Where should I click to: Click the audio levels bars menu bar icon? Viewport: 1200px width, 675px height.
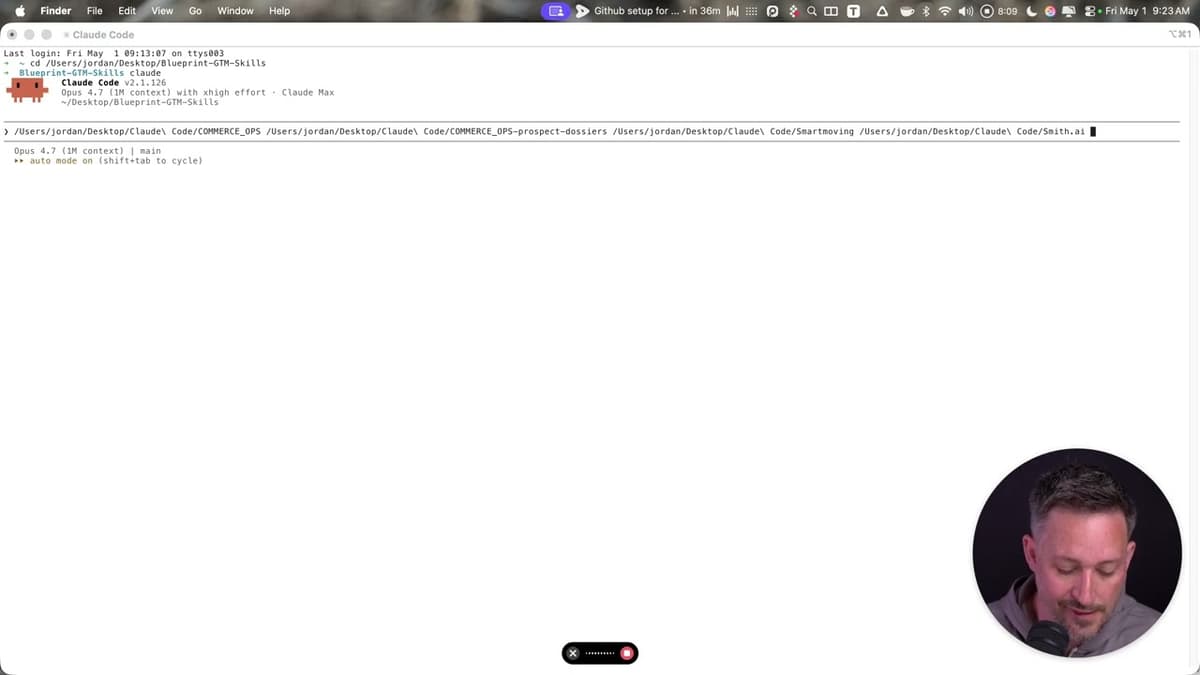[x=732, y=11]
